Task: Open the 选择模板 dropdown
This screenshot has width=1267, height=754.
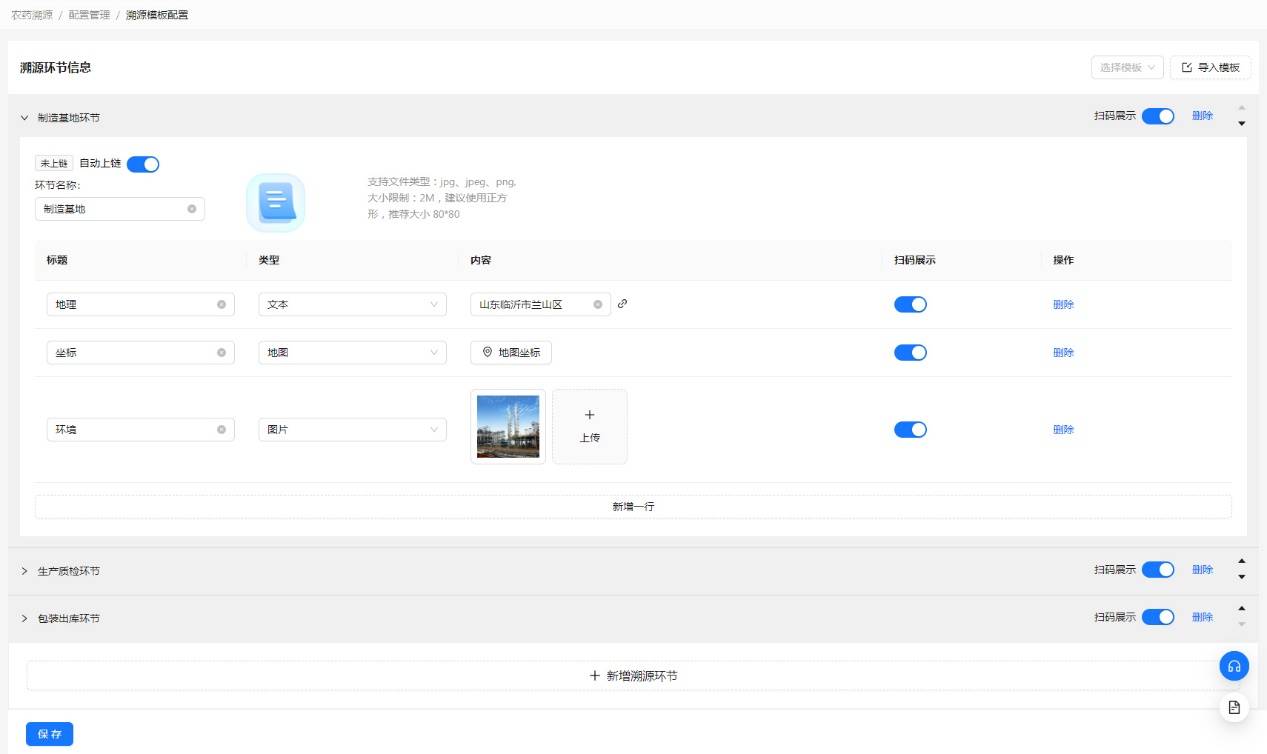Action: pos(1127,67)
